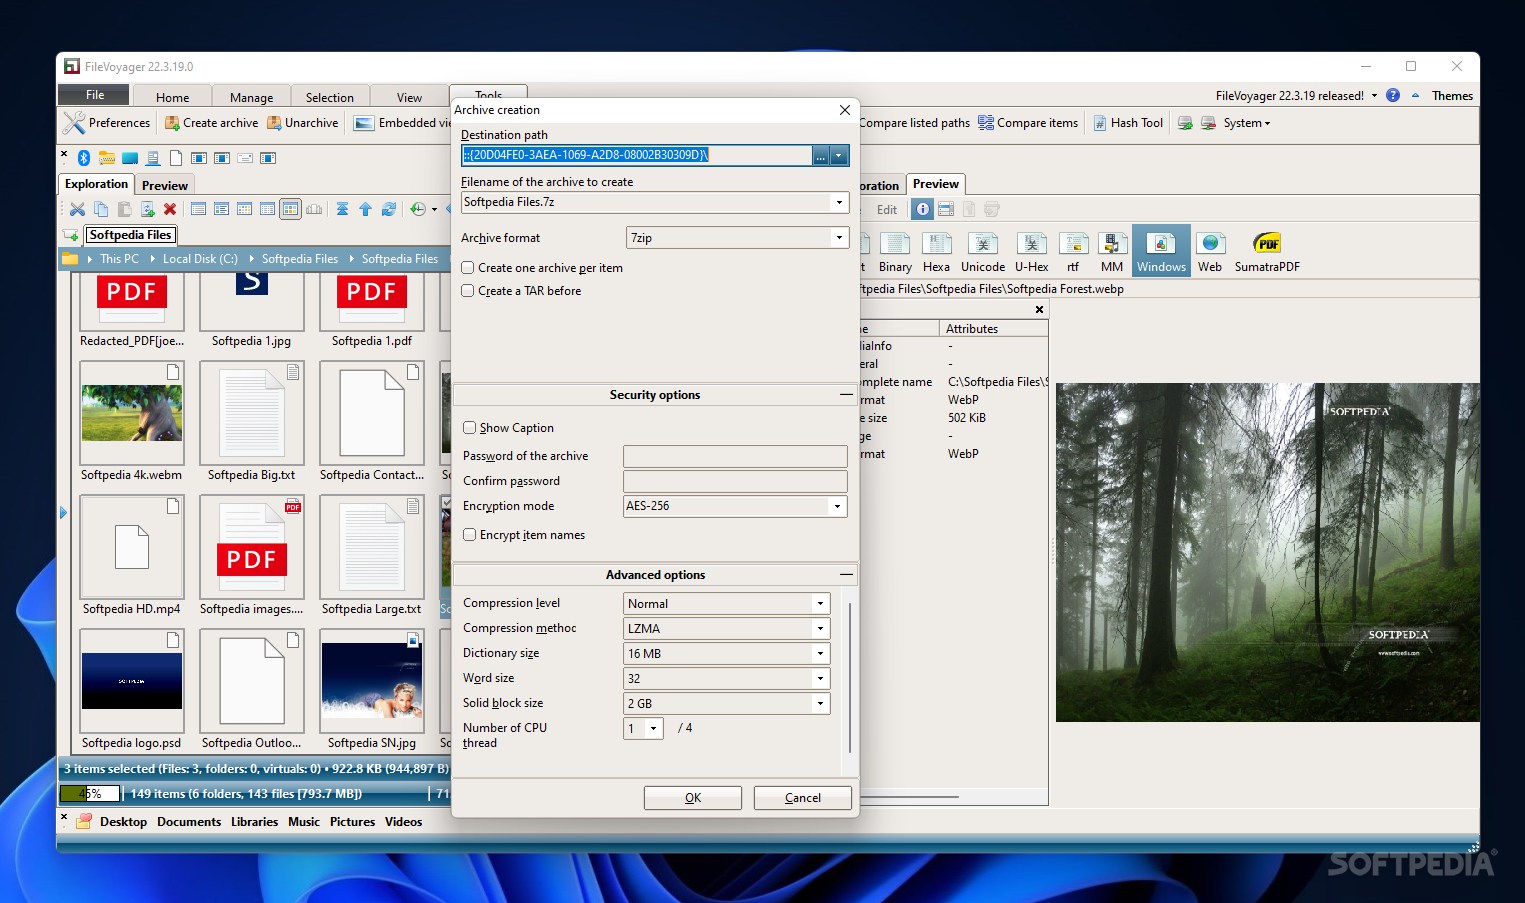Select the Hexa viewer icon
The width and height of the screenshot is (1525, 903).
937,251
